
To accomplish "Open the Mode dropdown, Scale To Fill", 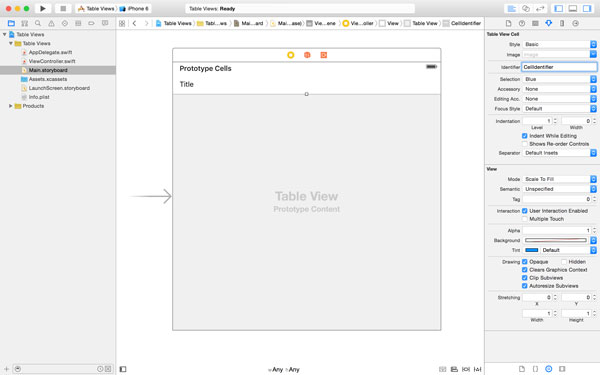I will (559, 179).
